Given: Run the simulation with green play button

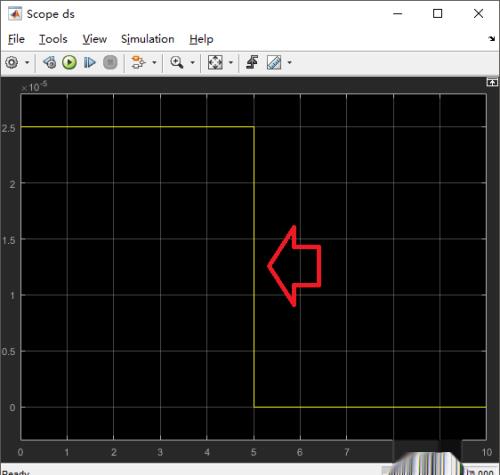Looking at the screenshot, I should click(69, 63).
